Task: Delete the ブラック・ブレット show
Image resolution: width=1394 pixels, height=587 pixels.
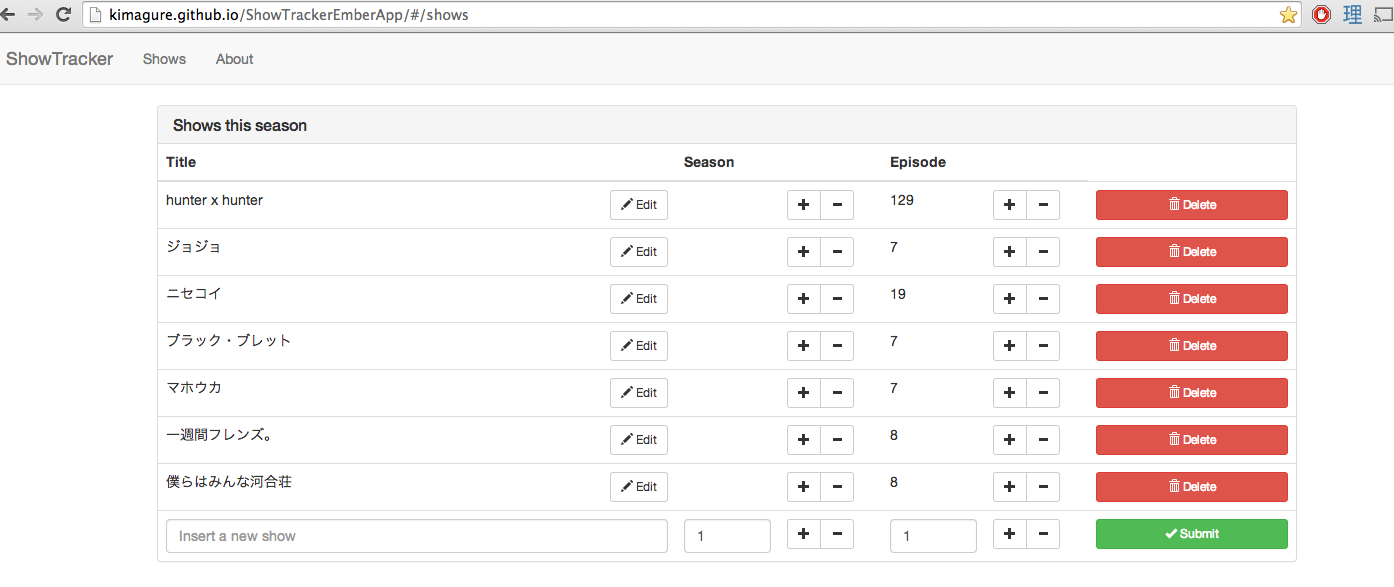Action: [1190, 345]
